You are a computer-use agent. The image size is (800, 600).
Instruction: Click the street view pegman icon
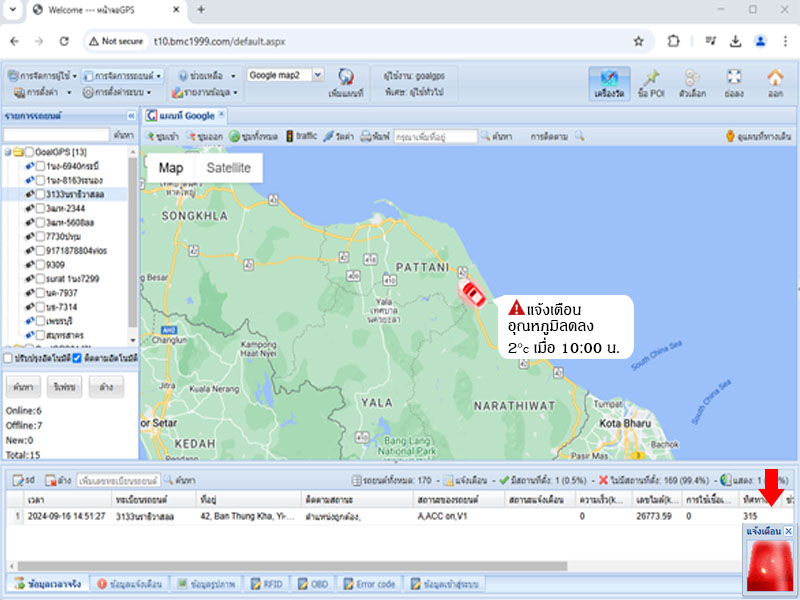coord(730,136)
